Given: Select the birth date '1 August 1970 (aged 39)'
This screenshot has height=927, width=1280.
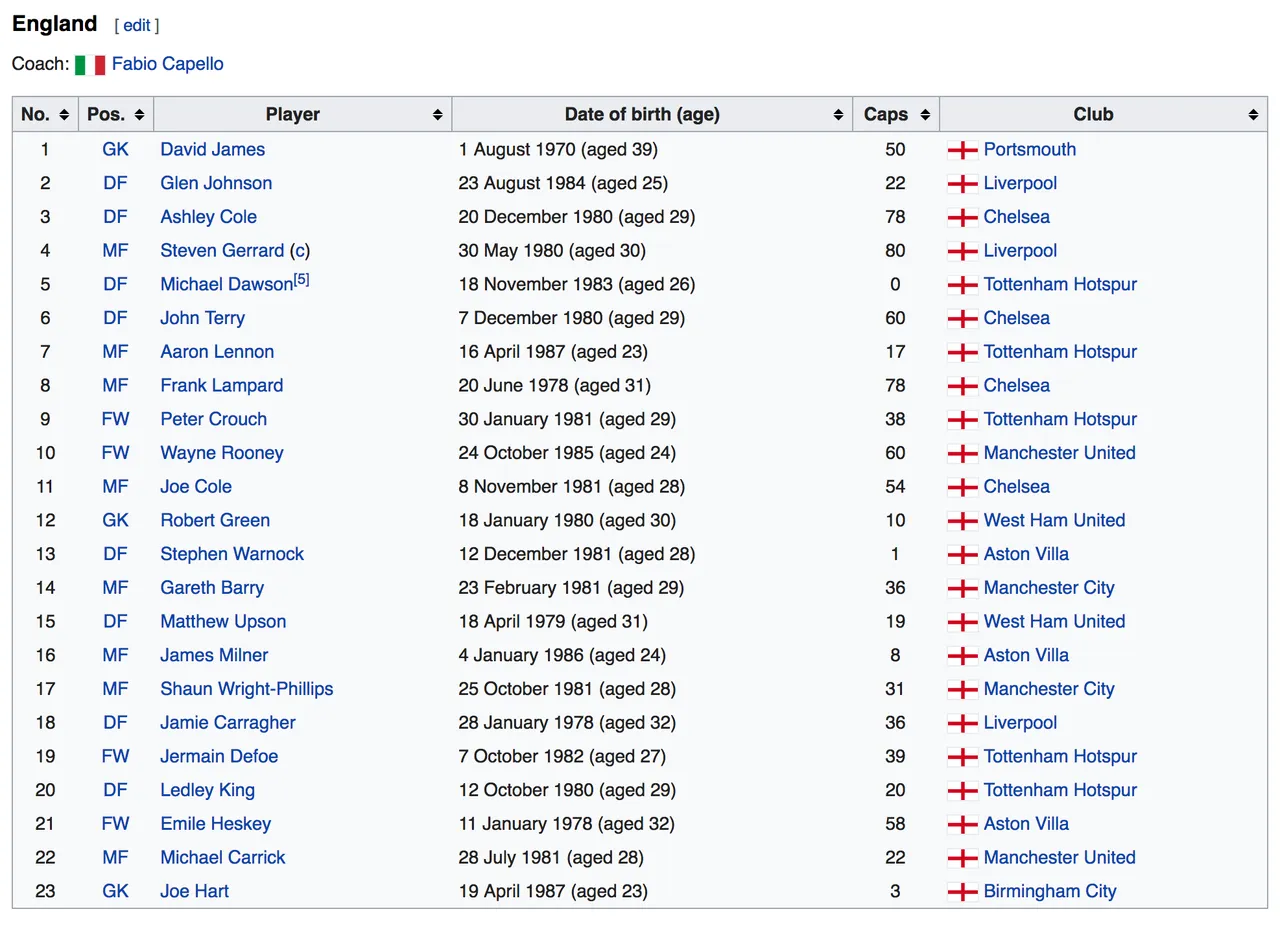Looking at the screenshot, I should pyautogui.click(x=558, y=149).
